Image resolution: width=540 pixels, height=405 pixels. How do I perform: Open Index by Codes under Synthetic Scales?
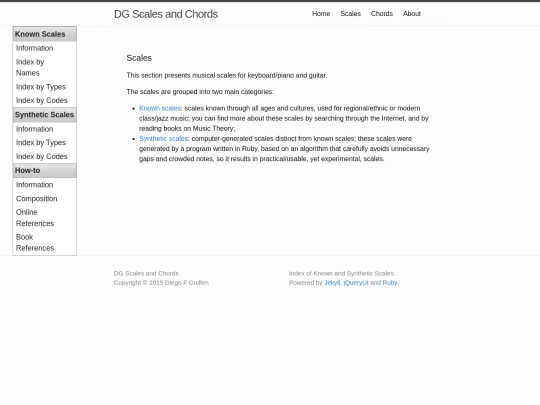[42, 156]
